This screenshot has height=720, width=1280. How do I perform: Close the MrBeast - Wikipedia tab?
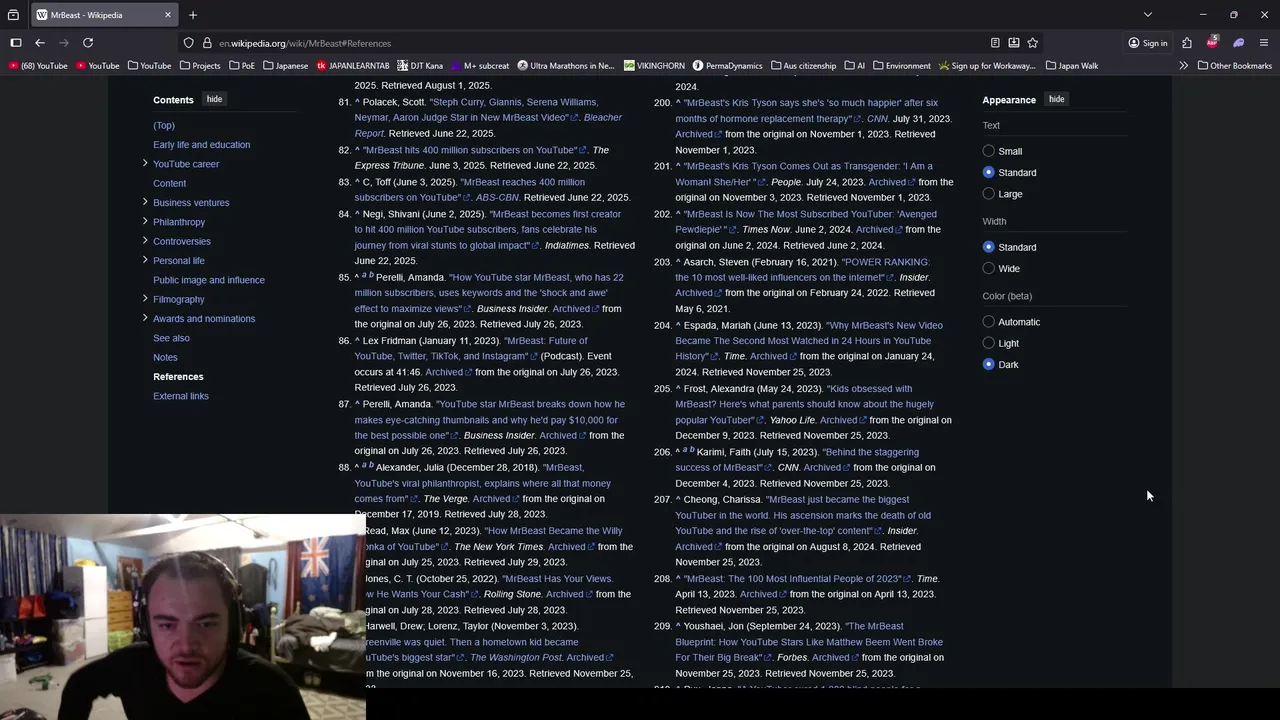[168, 15]
